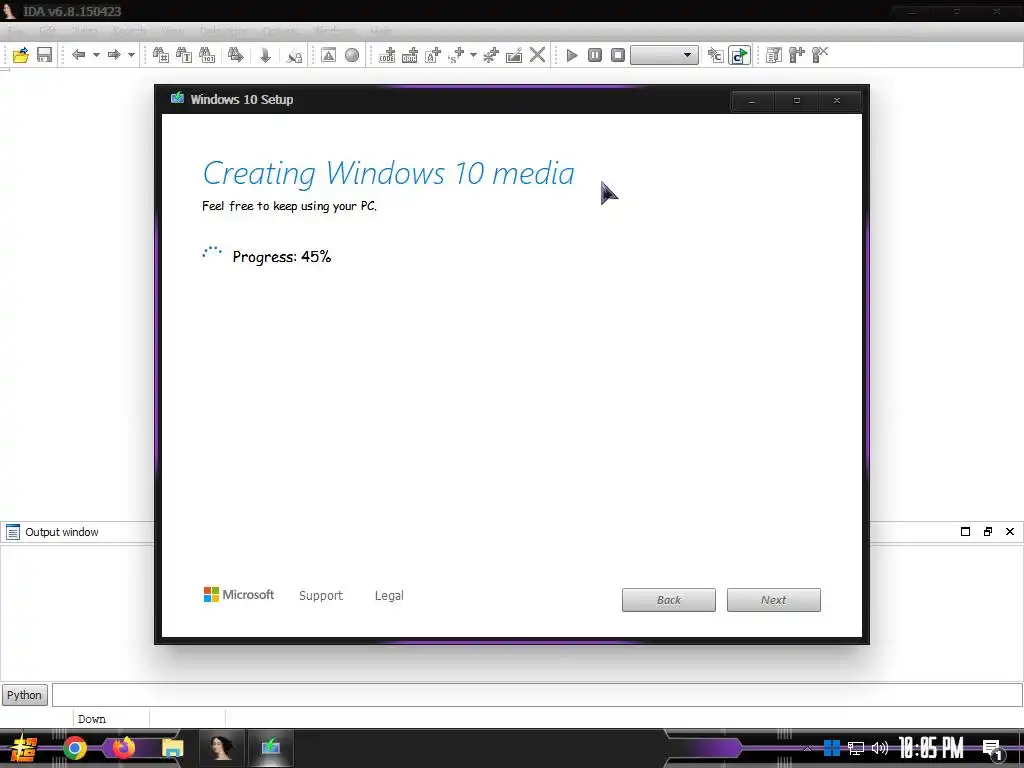Click the Microsoft logo in Setup dialog
This screenshot has height=768, width=1024.
(239, 594)
